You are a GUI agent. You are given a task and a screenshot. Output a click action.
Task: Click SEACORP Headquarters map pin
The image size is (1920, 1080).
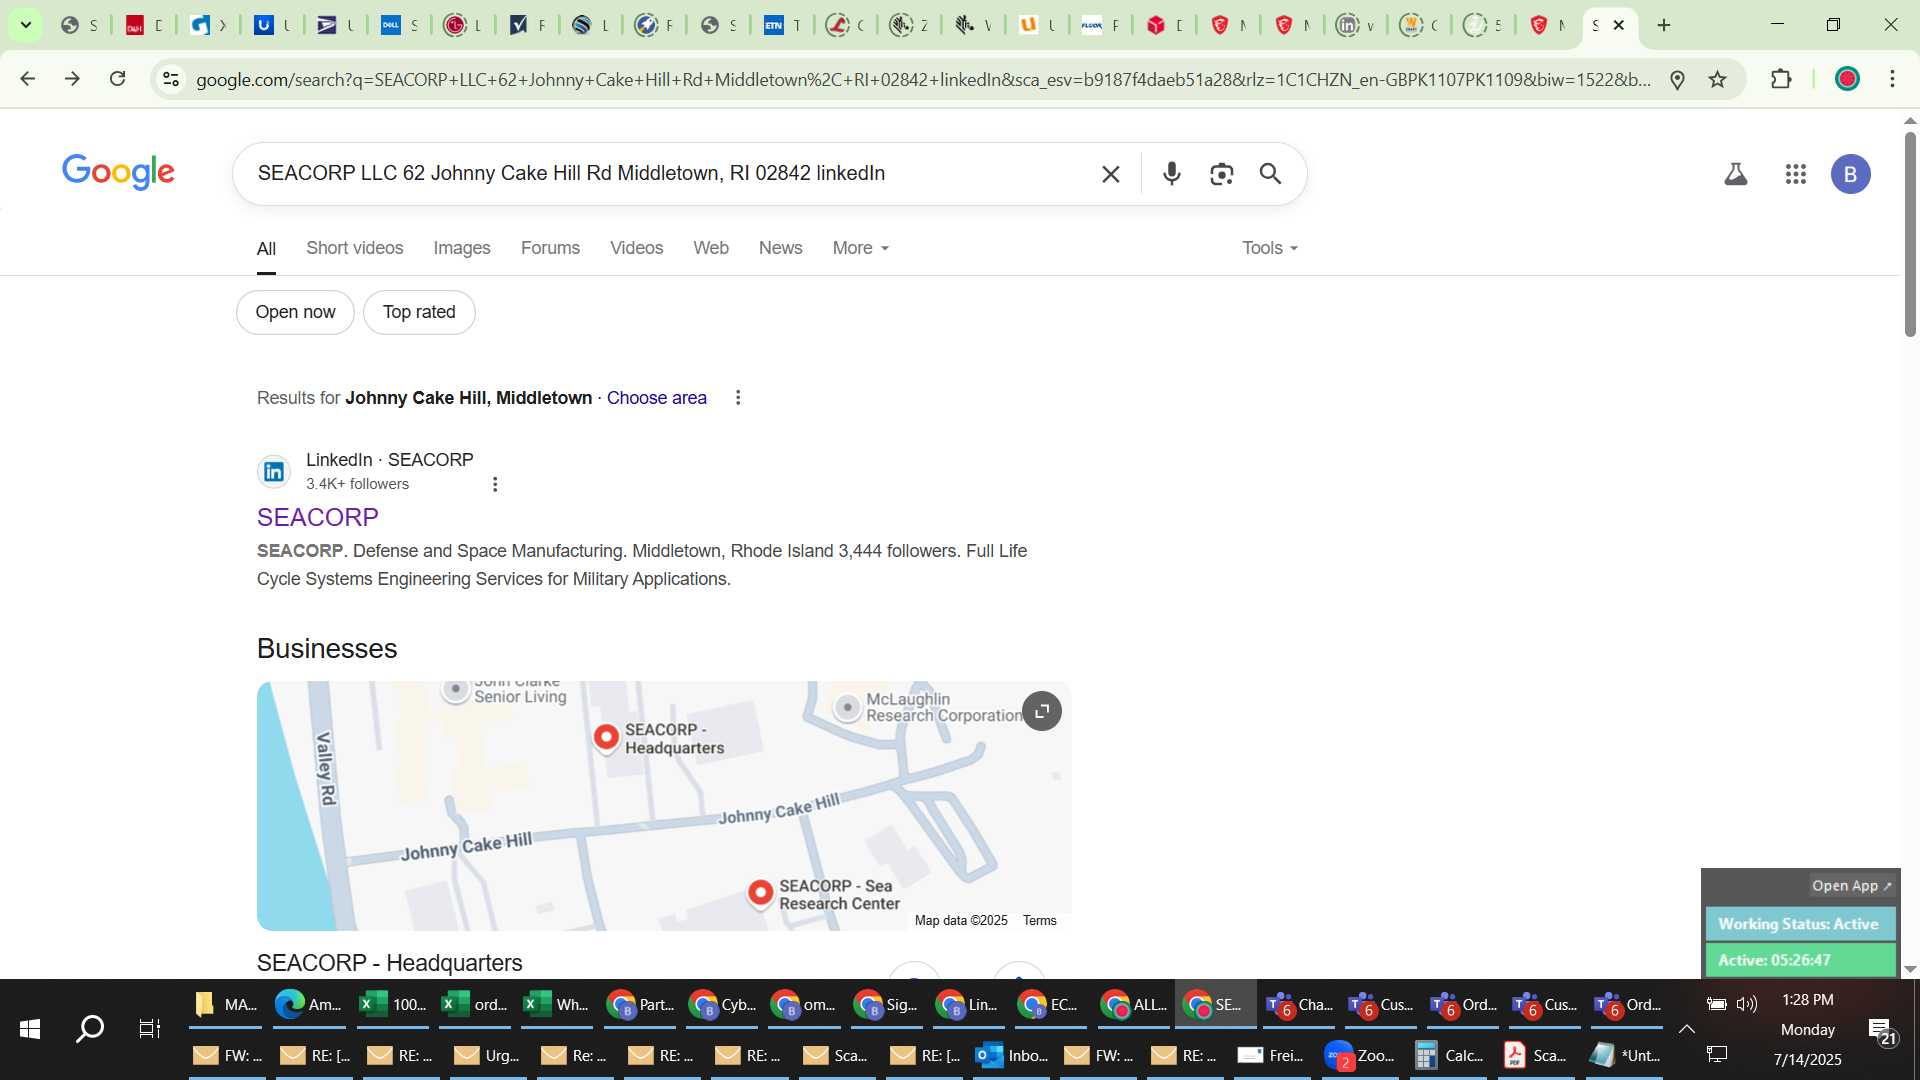tap(606, 738)
